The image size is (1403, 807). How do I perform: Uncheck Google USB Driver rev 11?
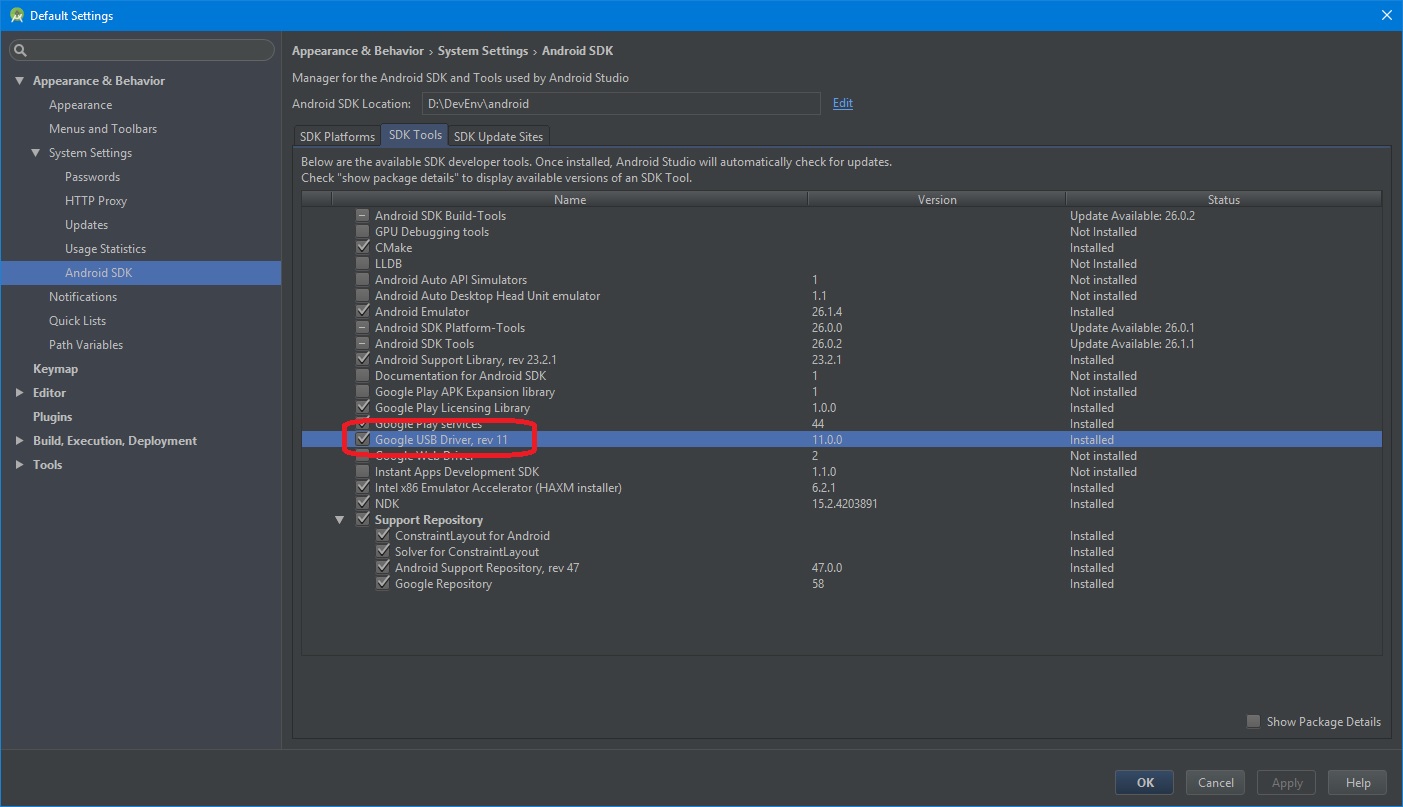363,440
